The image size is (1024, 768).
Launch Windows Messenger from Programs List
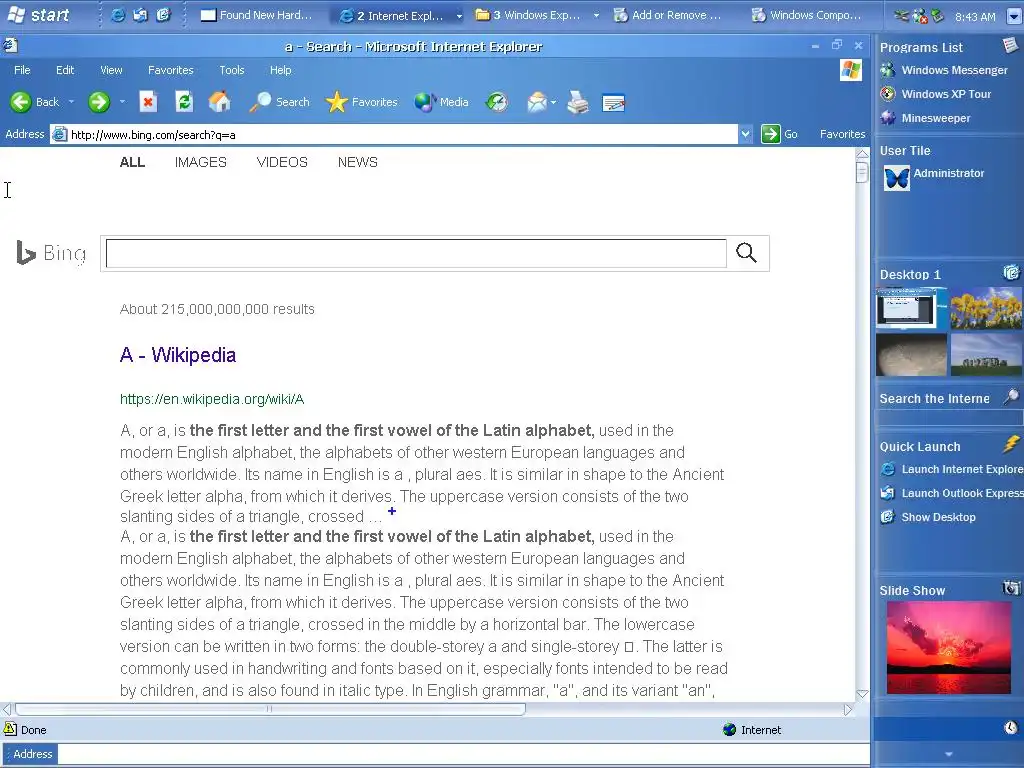944,70
